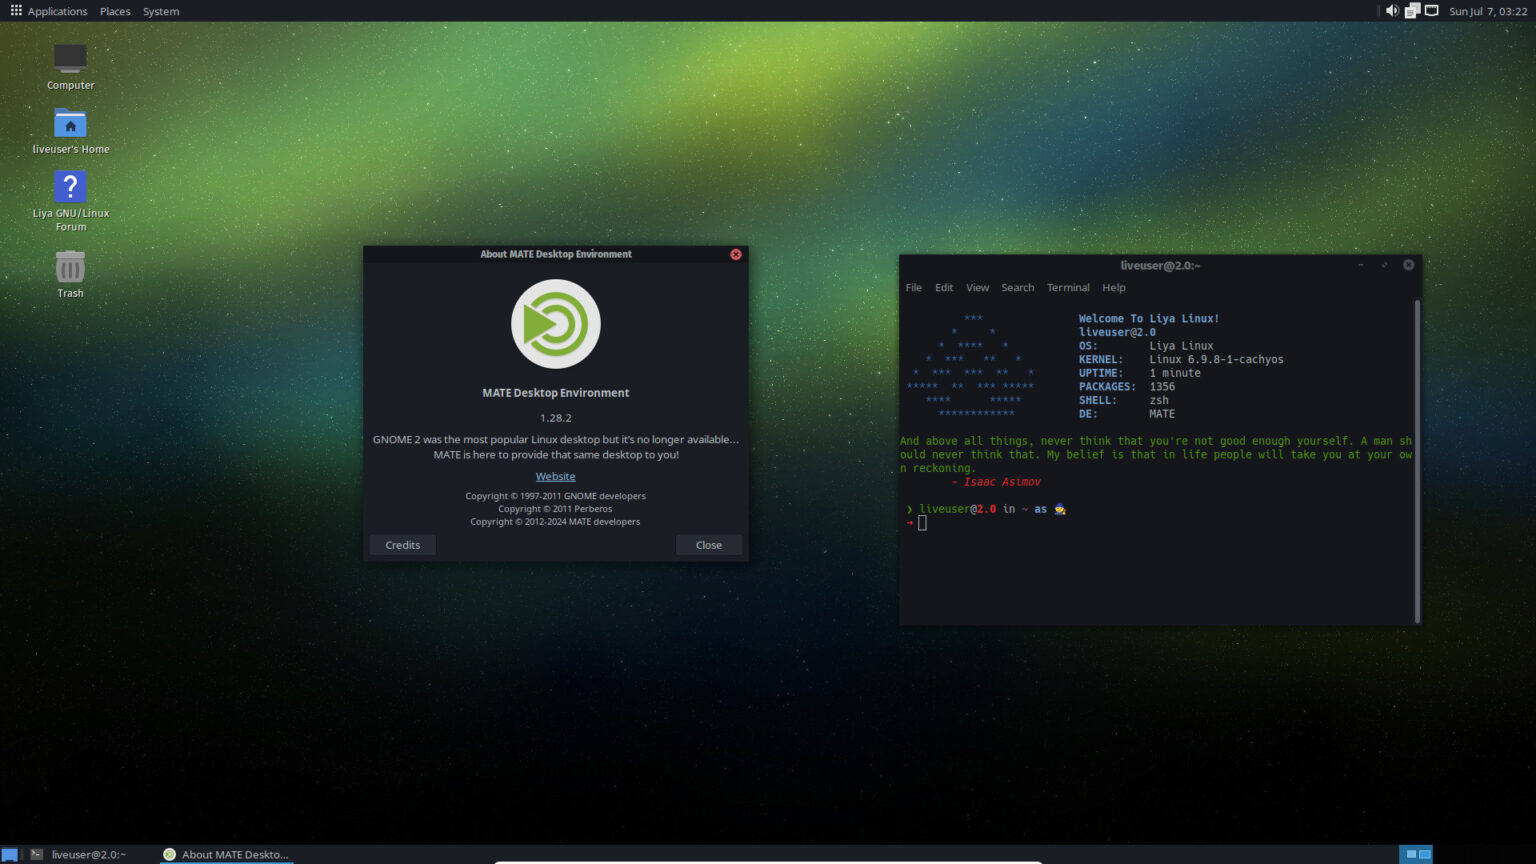This screenshot has height=864, width=1536.
Task: Click the terminal prompt input cursor
Action: tap(922, 523)
